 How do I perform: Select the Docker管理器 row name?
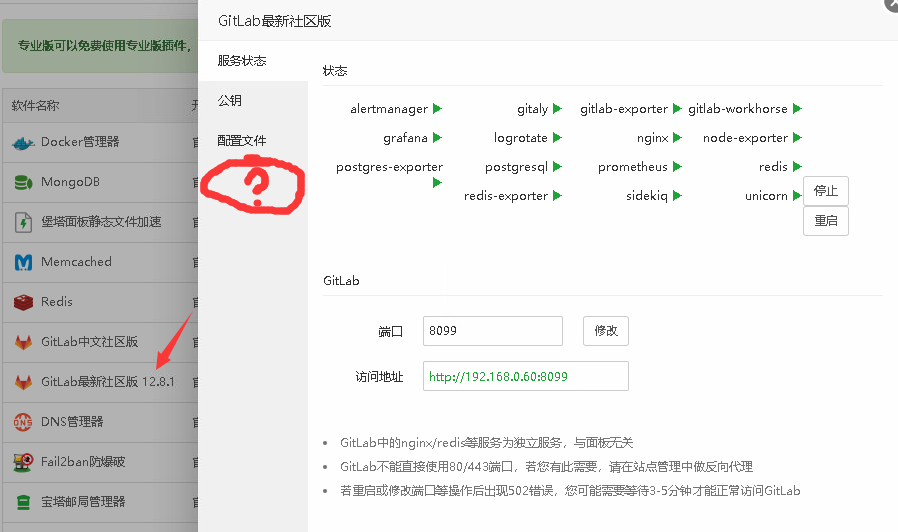[x=80, y=142]
